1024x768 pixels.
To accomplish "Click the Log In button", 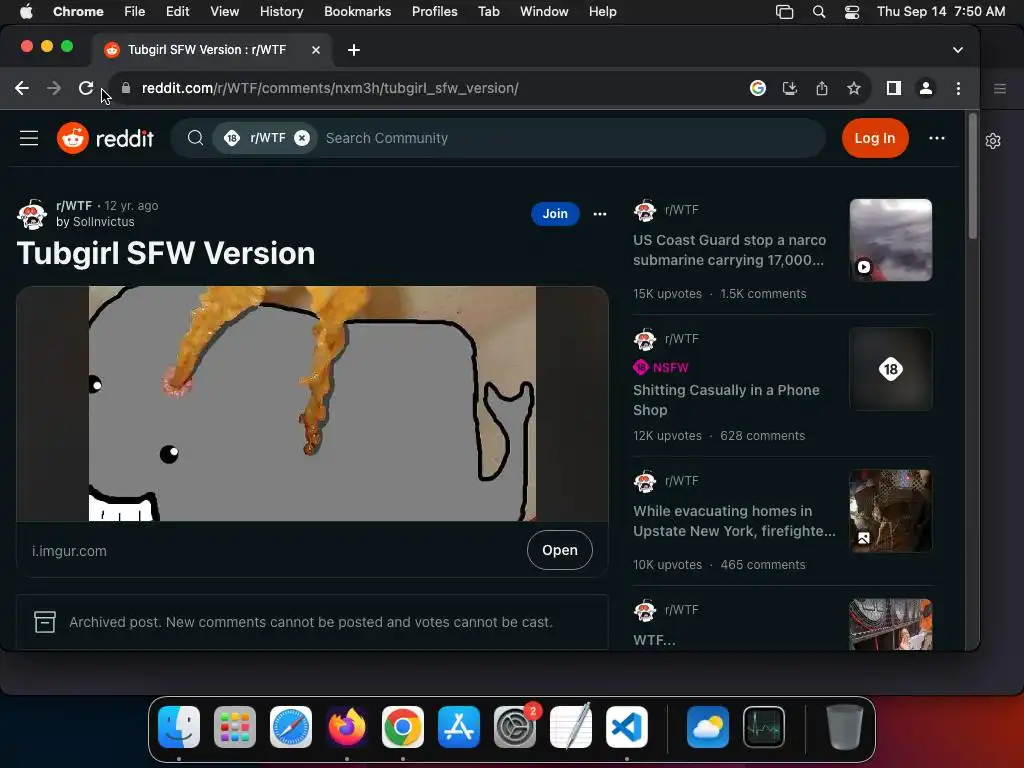I will pyautogui.click(x=874, y=138).
